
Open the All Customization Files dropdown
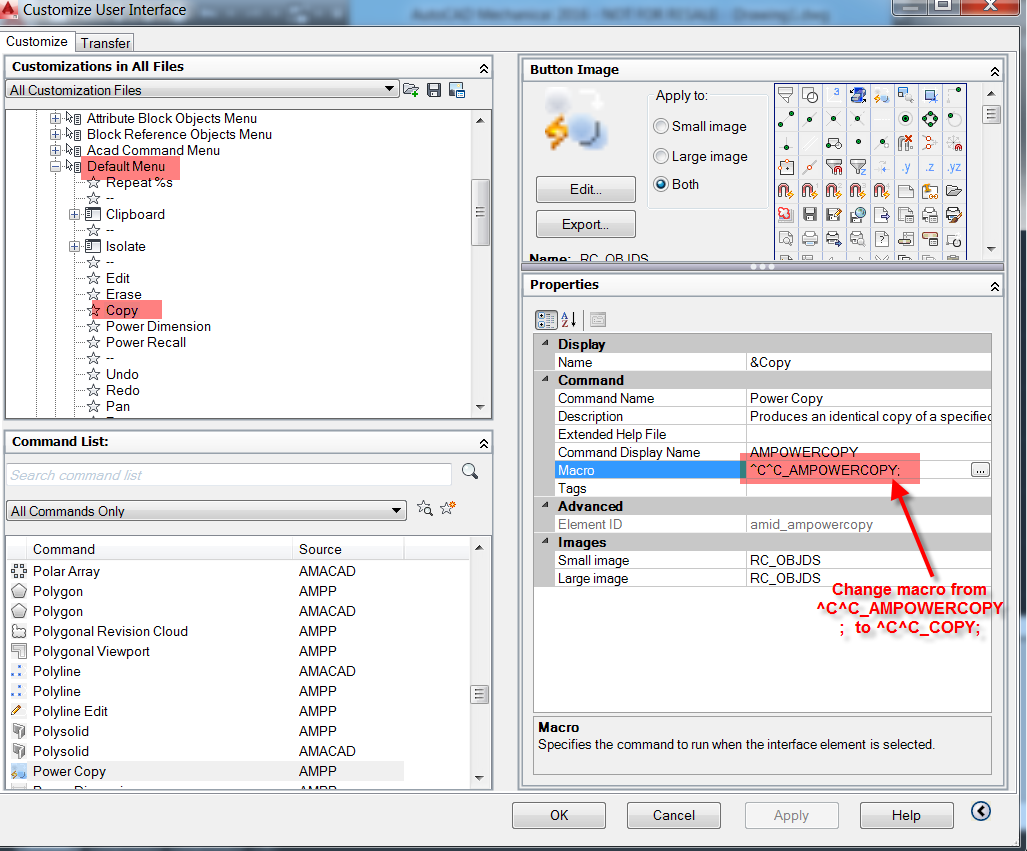pyautogui.click(x=391, y=88)
